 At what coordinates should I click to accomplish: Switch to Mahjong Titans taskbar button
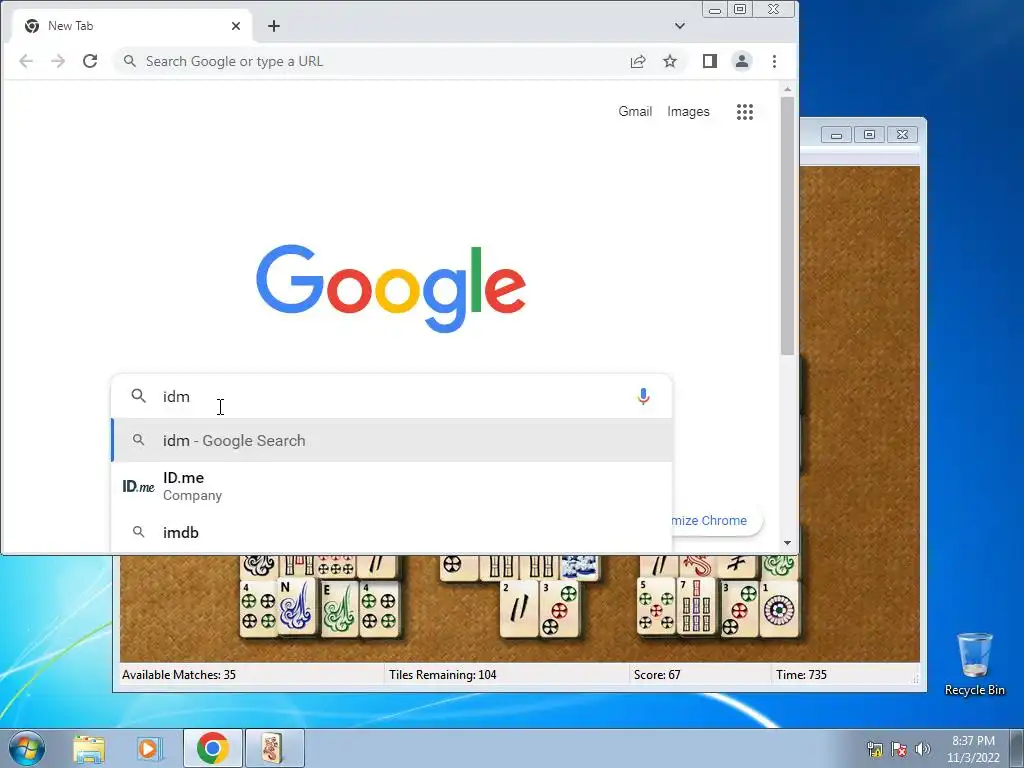coord(274,748)
